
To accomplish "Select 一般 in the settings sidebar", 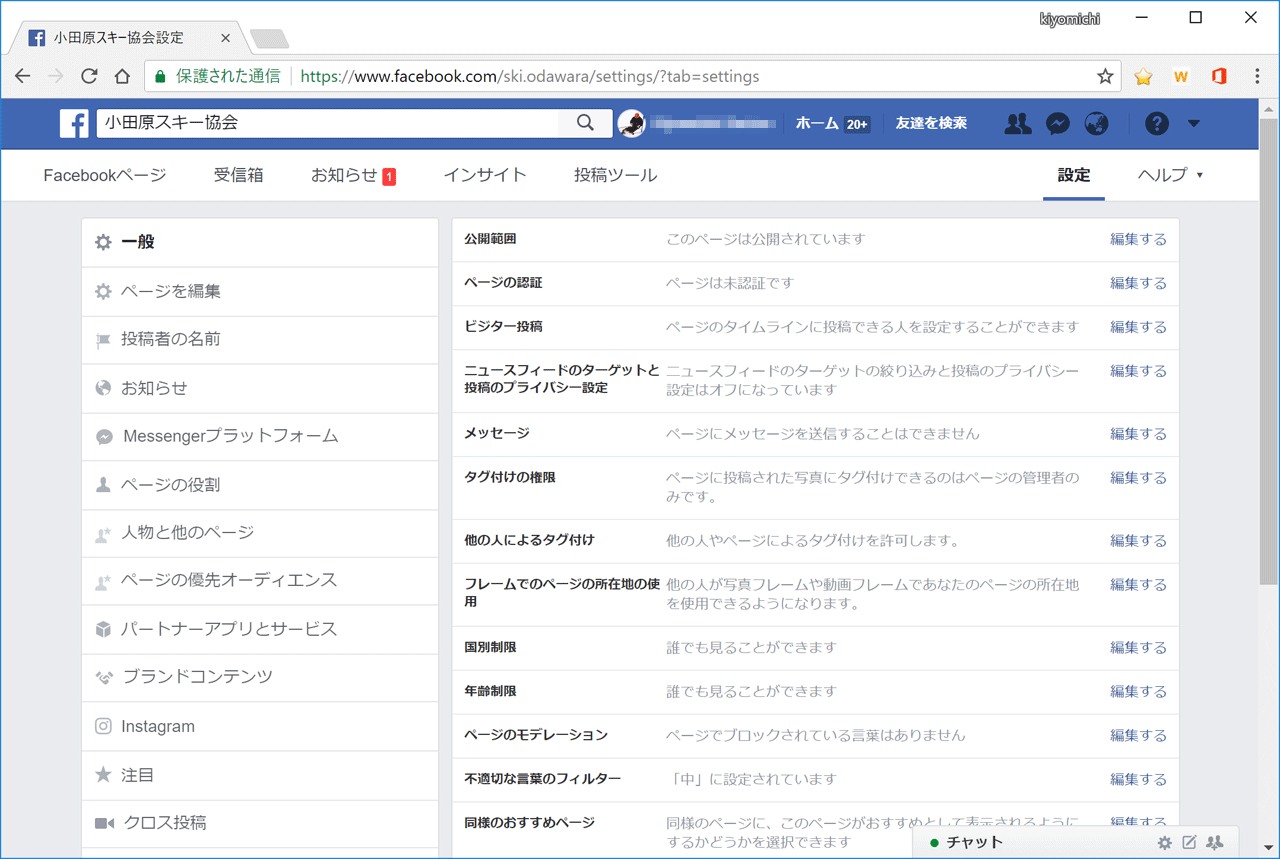I will point(260,242).
